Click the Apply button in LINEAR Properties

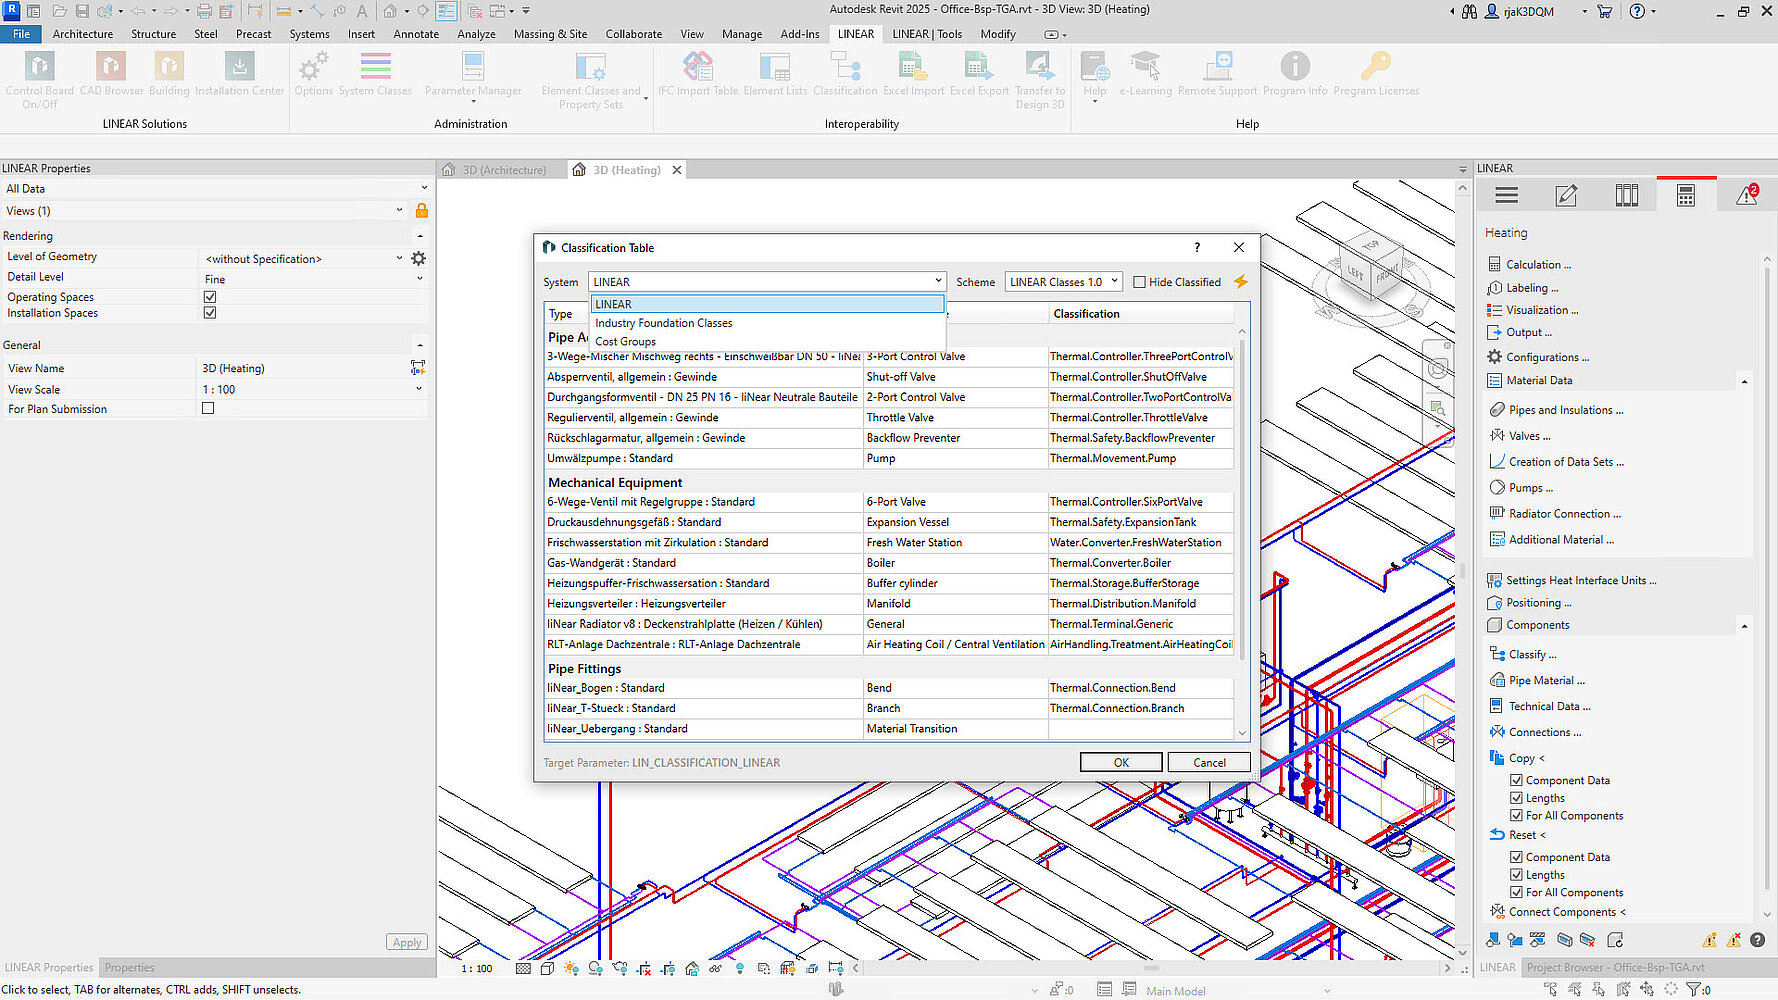click(x=407, y=942)
